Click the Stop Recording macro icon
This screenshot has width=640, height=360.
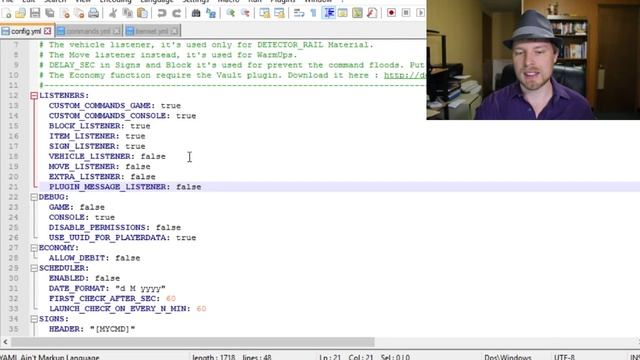(x=406, y=13)
